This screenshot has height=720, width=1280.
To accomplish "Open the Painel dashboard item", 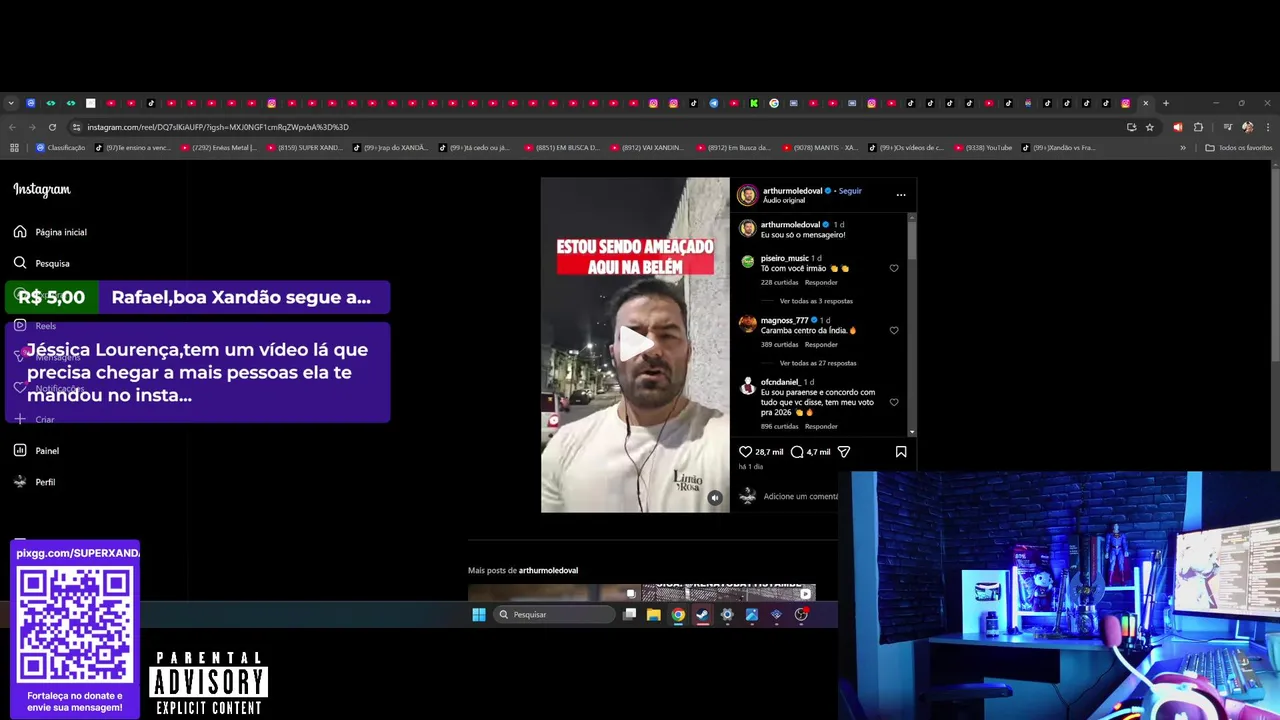I will [36, 451].
